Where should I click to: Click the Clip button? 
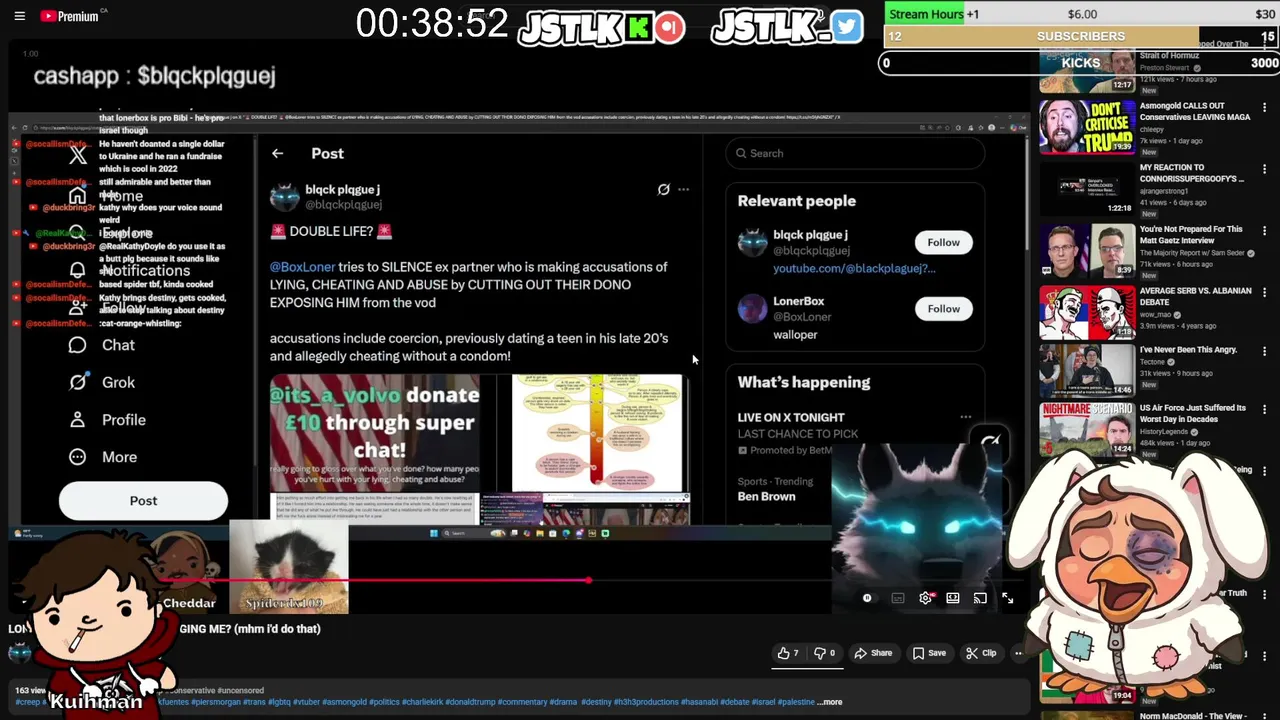981,653
